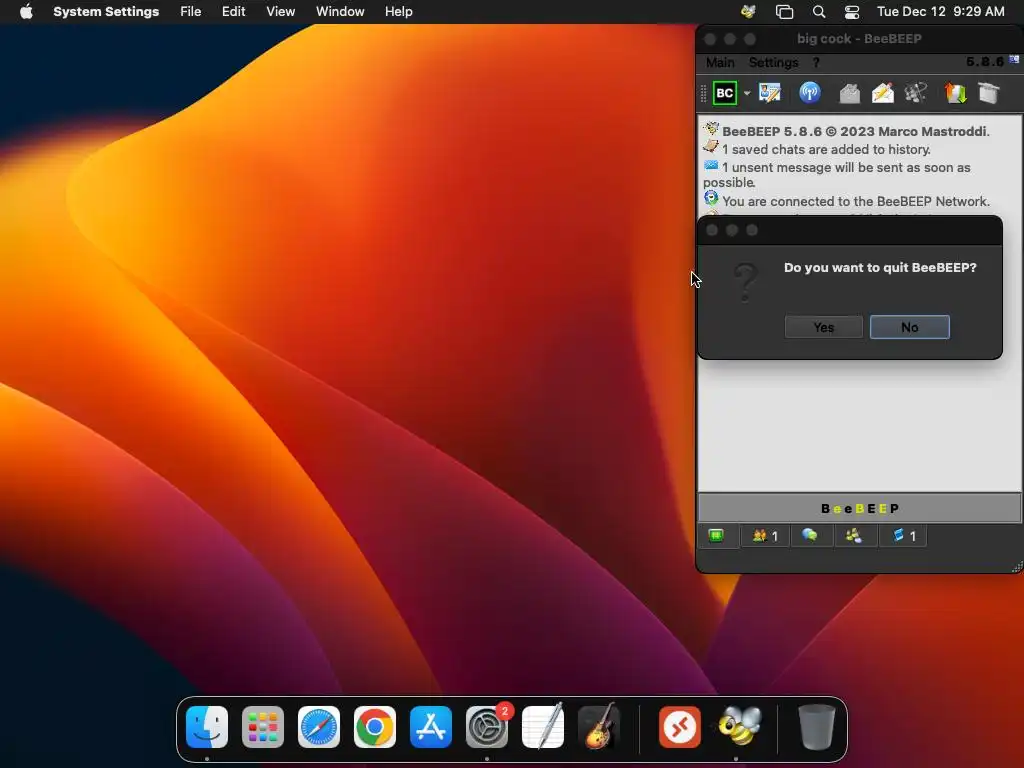The height and width of the screenshot is (768, 1024).
Task: Open the View menu in menu bar
Action: pos(280,11)
